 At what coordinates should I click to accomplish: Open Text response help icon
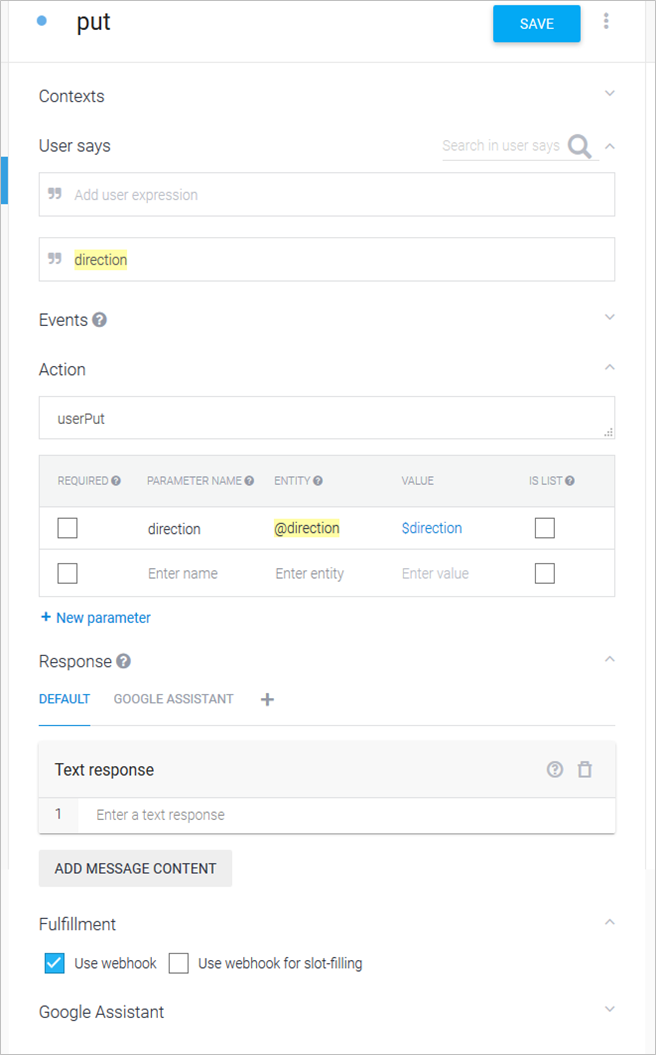pos(555,769)
